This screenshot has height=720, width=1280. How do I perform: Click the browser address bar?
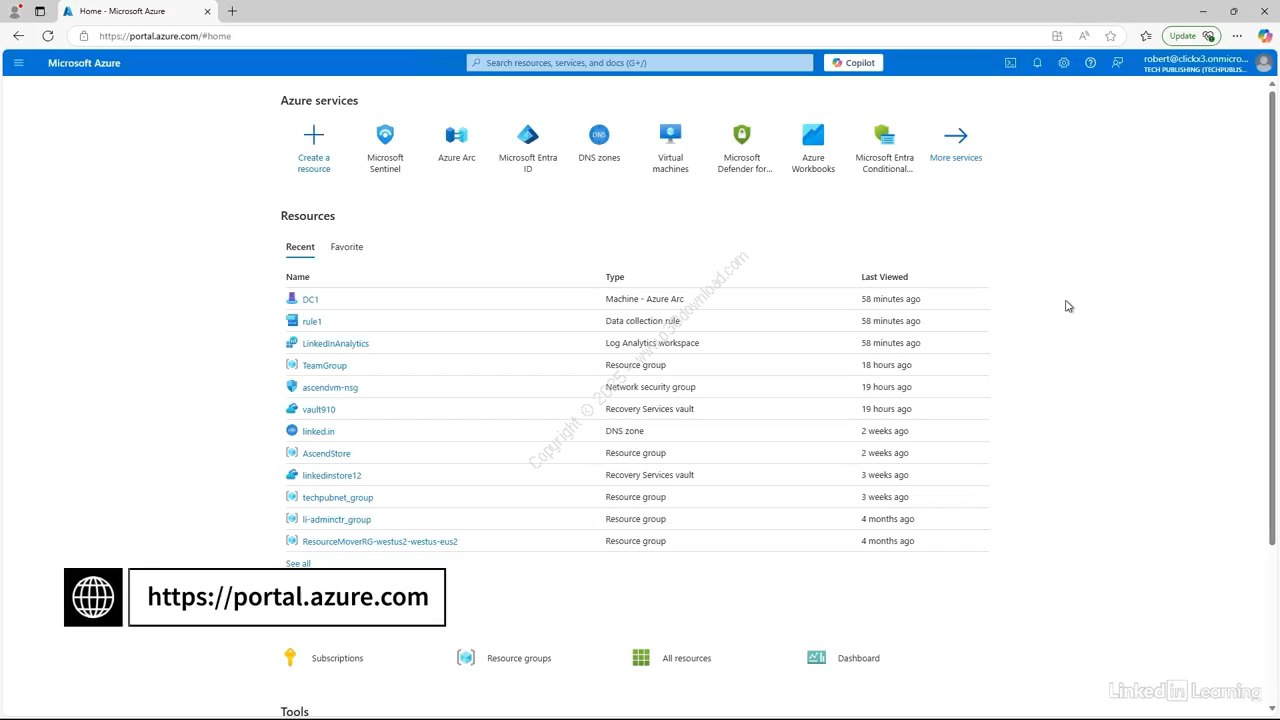click(x=560, y=36)
